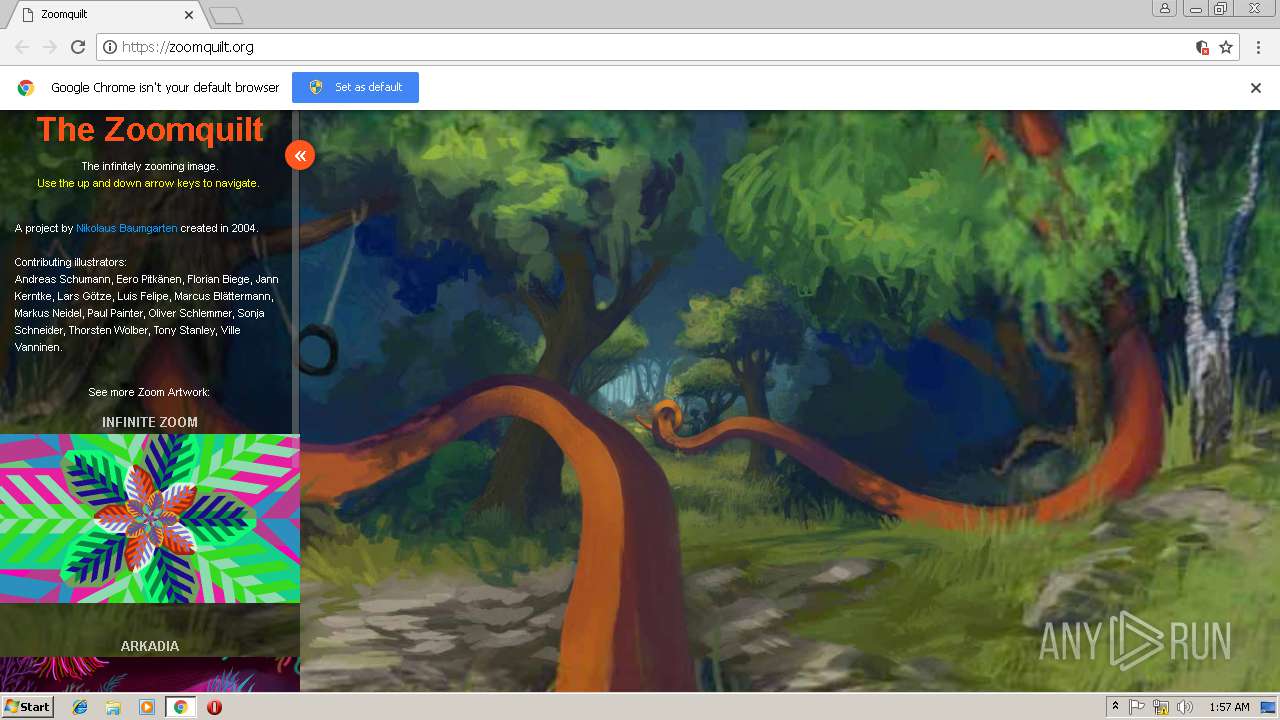Image resolution: width=1280 pixels, height=720 pixels.
Task: Click the 1:57 AM clock
Action: click(1229, 707)
